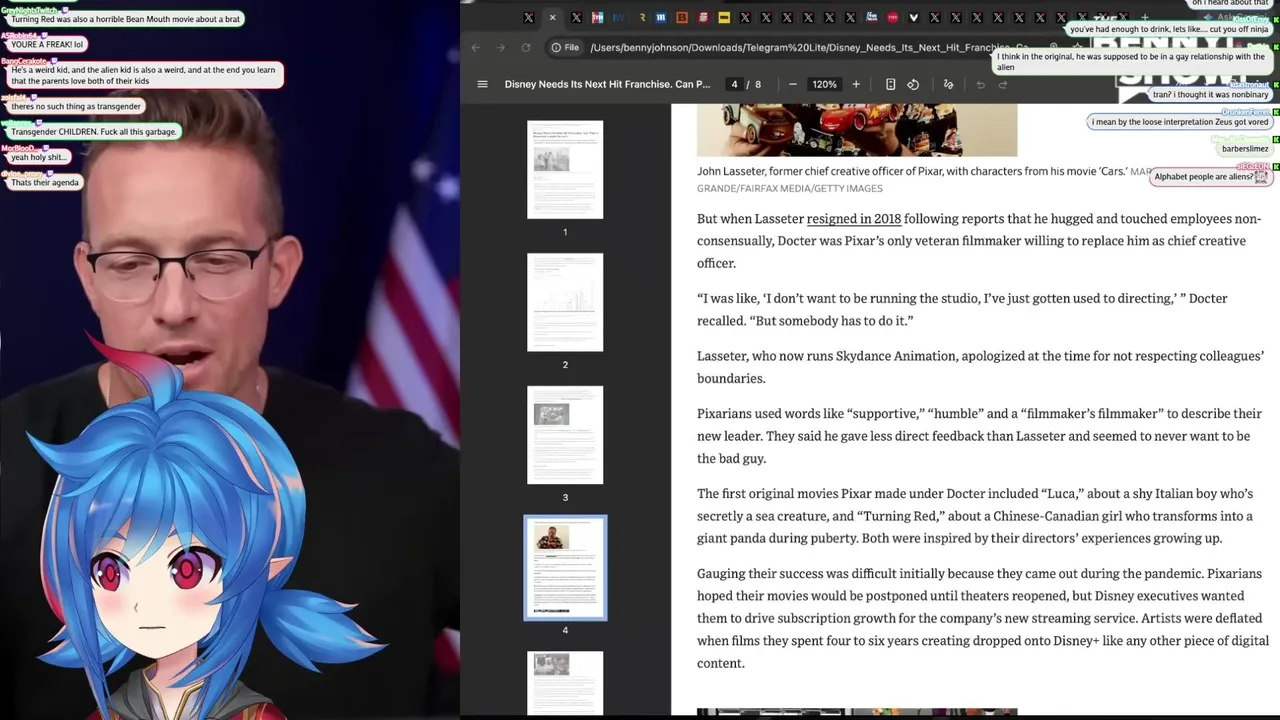The image size is (1280, 720).
Task: Open the PDF viewer sidebar menu icon
Action: coord(482,84)
